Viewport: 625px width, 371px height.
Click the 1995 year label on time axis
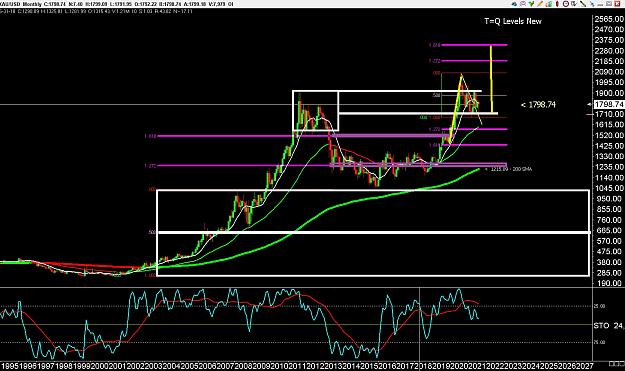(9, 366)
